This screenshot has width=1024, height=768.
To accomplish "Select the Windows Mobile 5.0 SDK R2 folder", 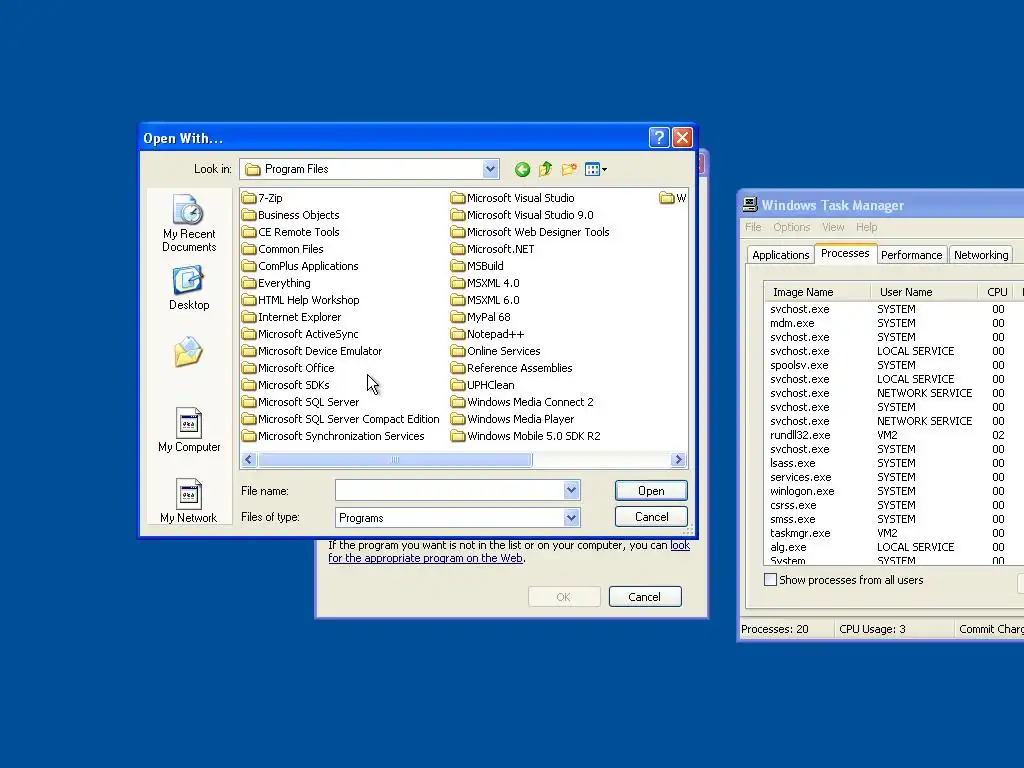I will tap(526, 436).
